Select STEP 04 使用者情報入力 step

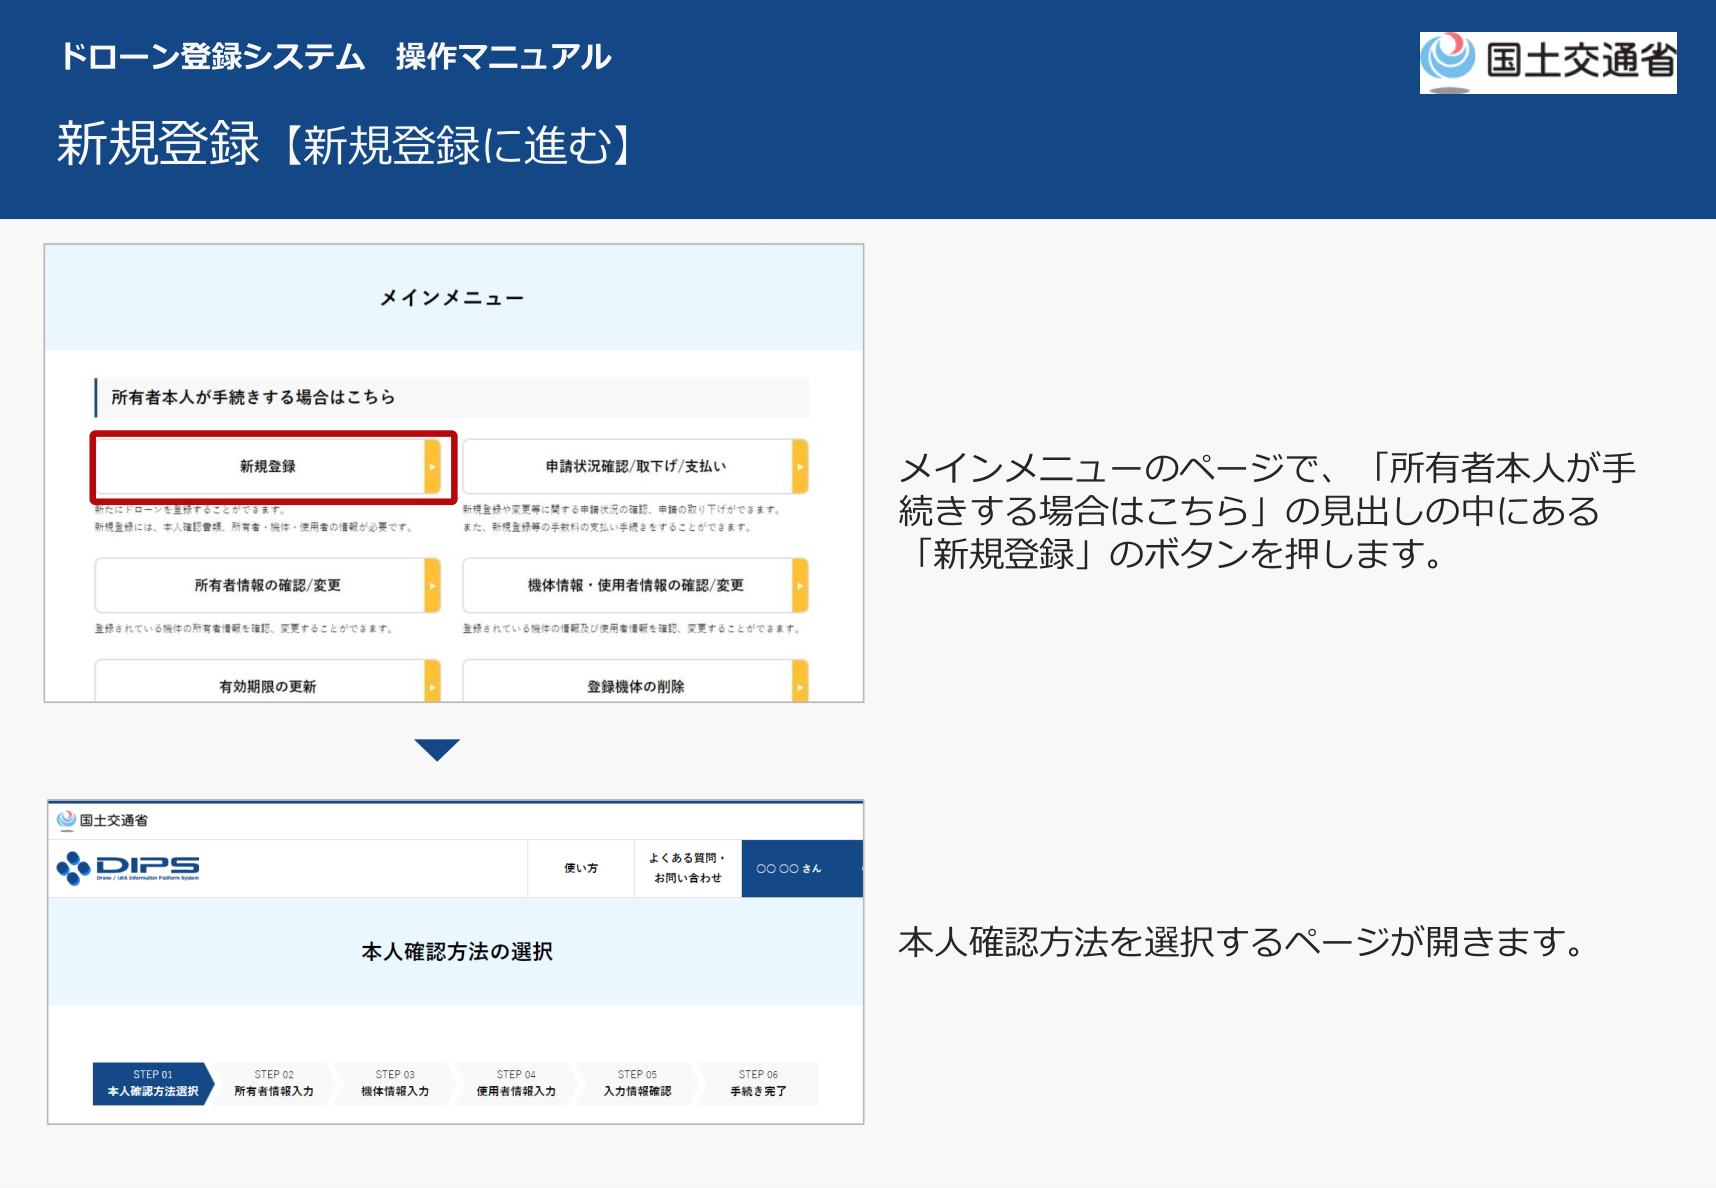[x=516, y=1083]
